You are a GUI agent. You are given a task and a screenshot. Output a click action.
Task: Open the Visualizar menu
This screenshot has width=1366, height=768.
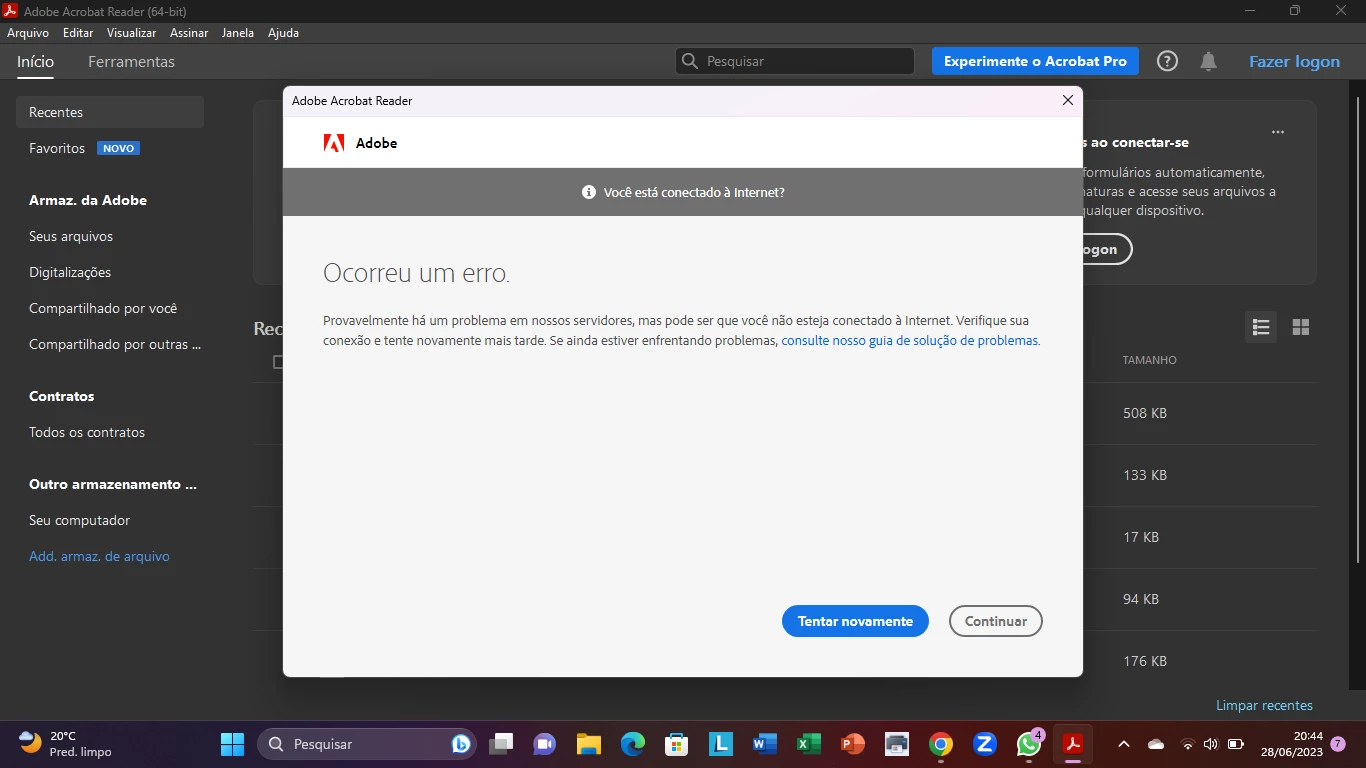(x=132, y=33)
